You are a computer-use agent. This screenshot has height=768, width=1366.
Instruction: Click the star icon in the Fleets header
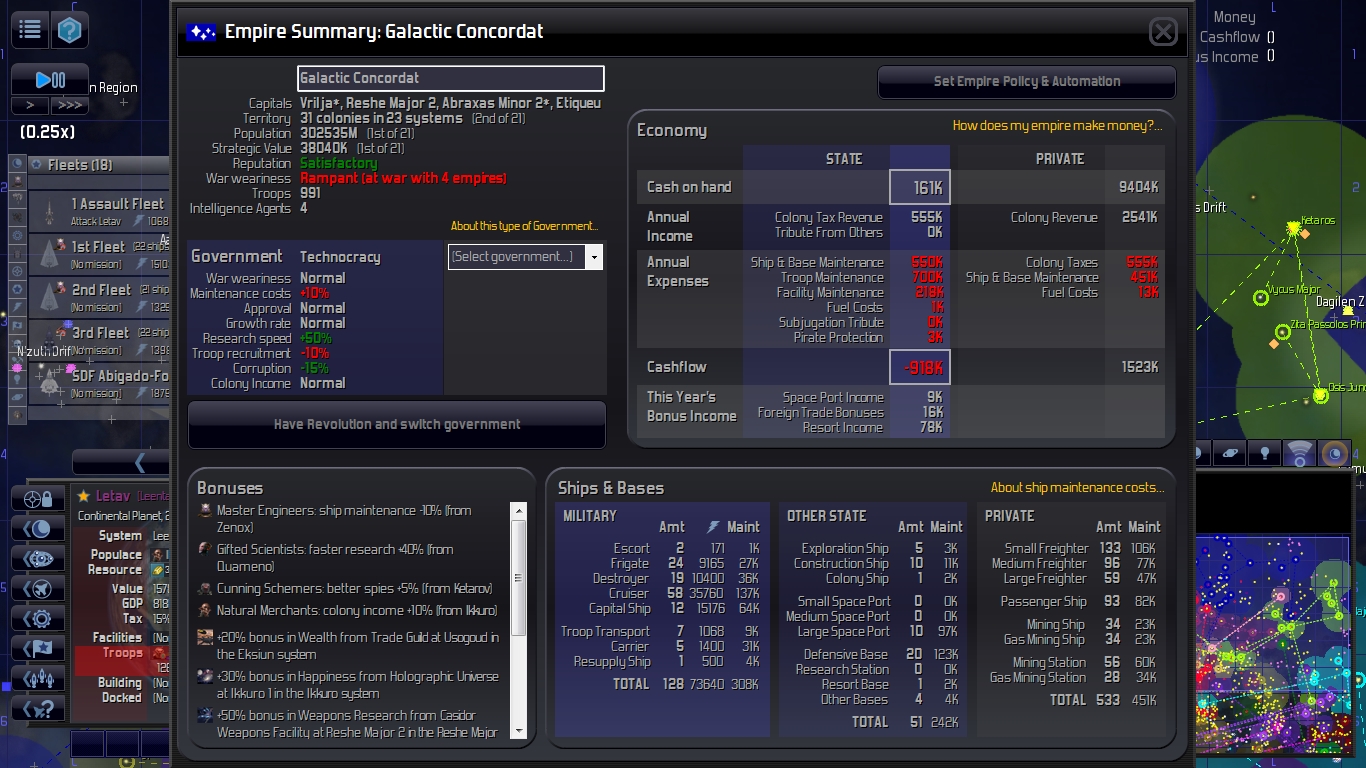(x=37, y=164)
